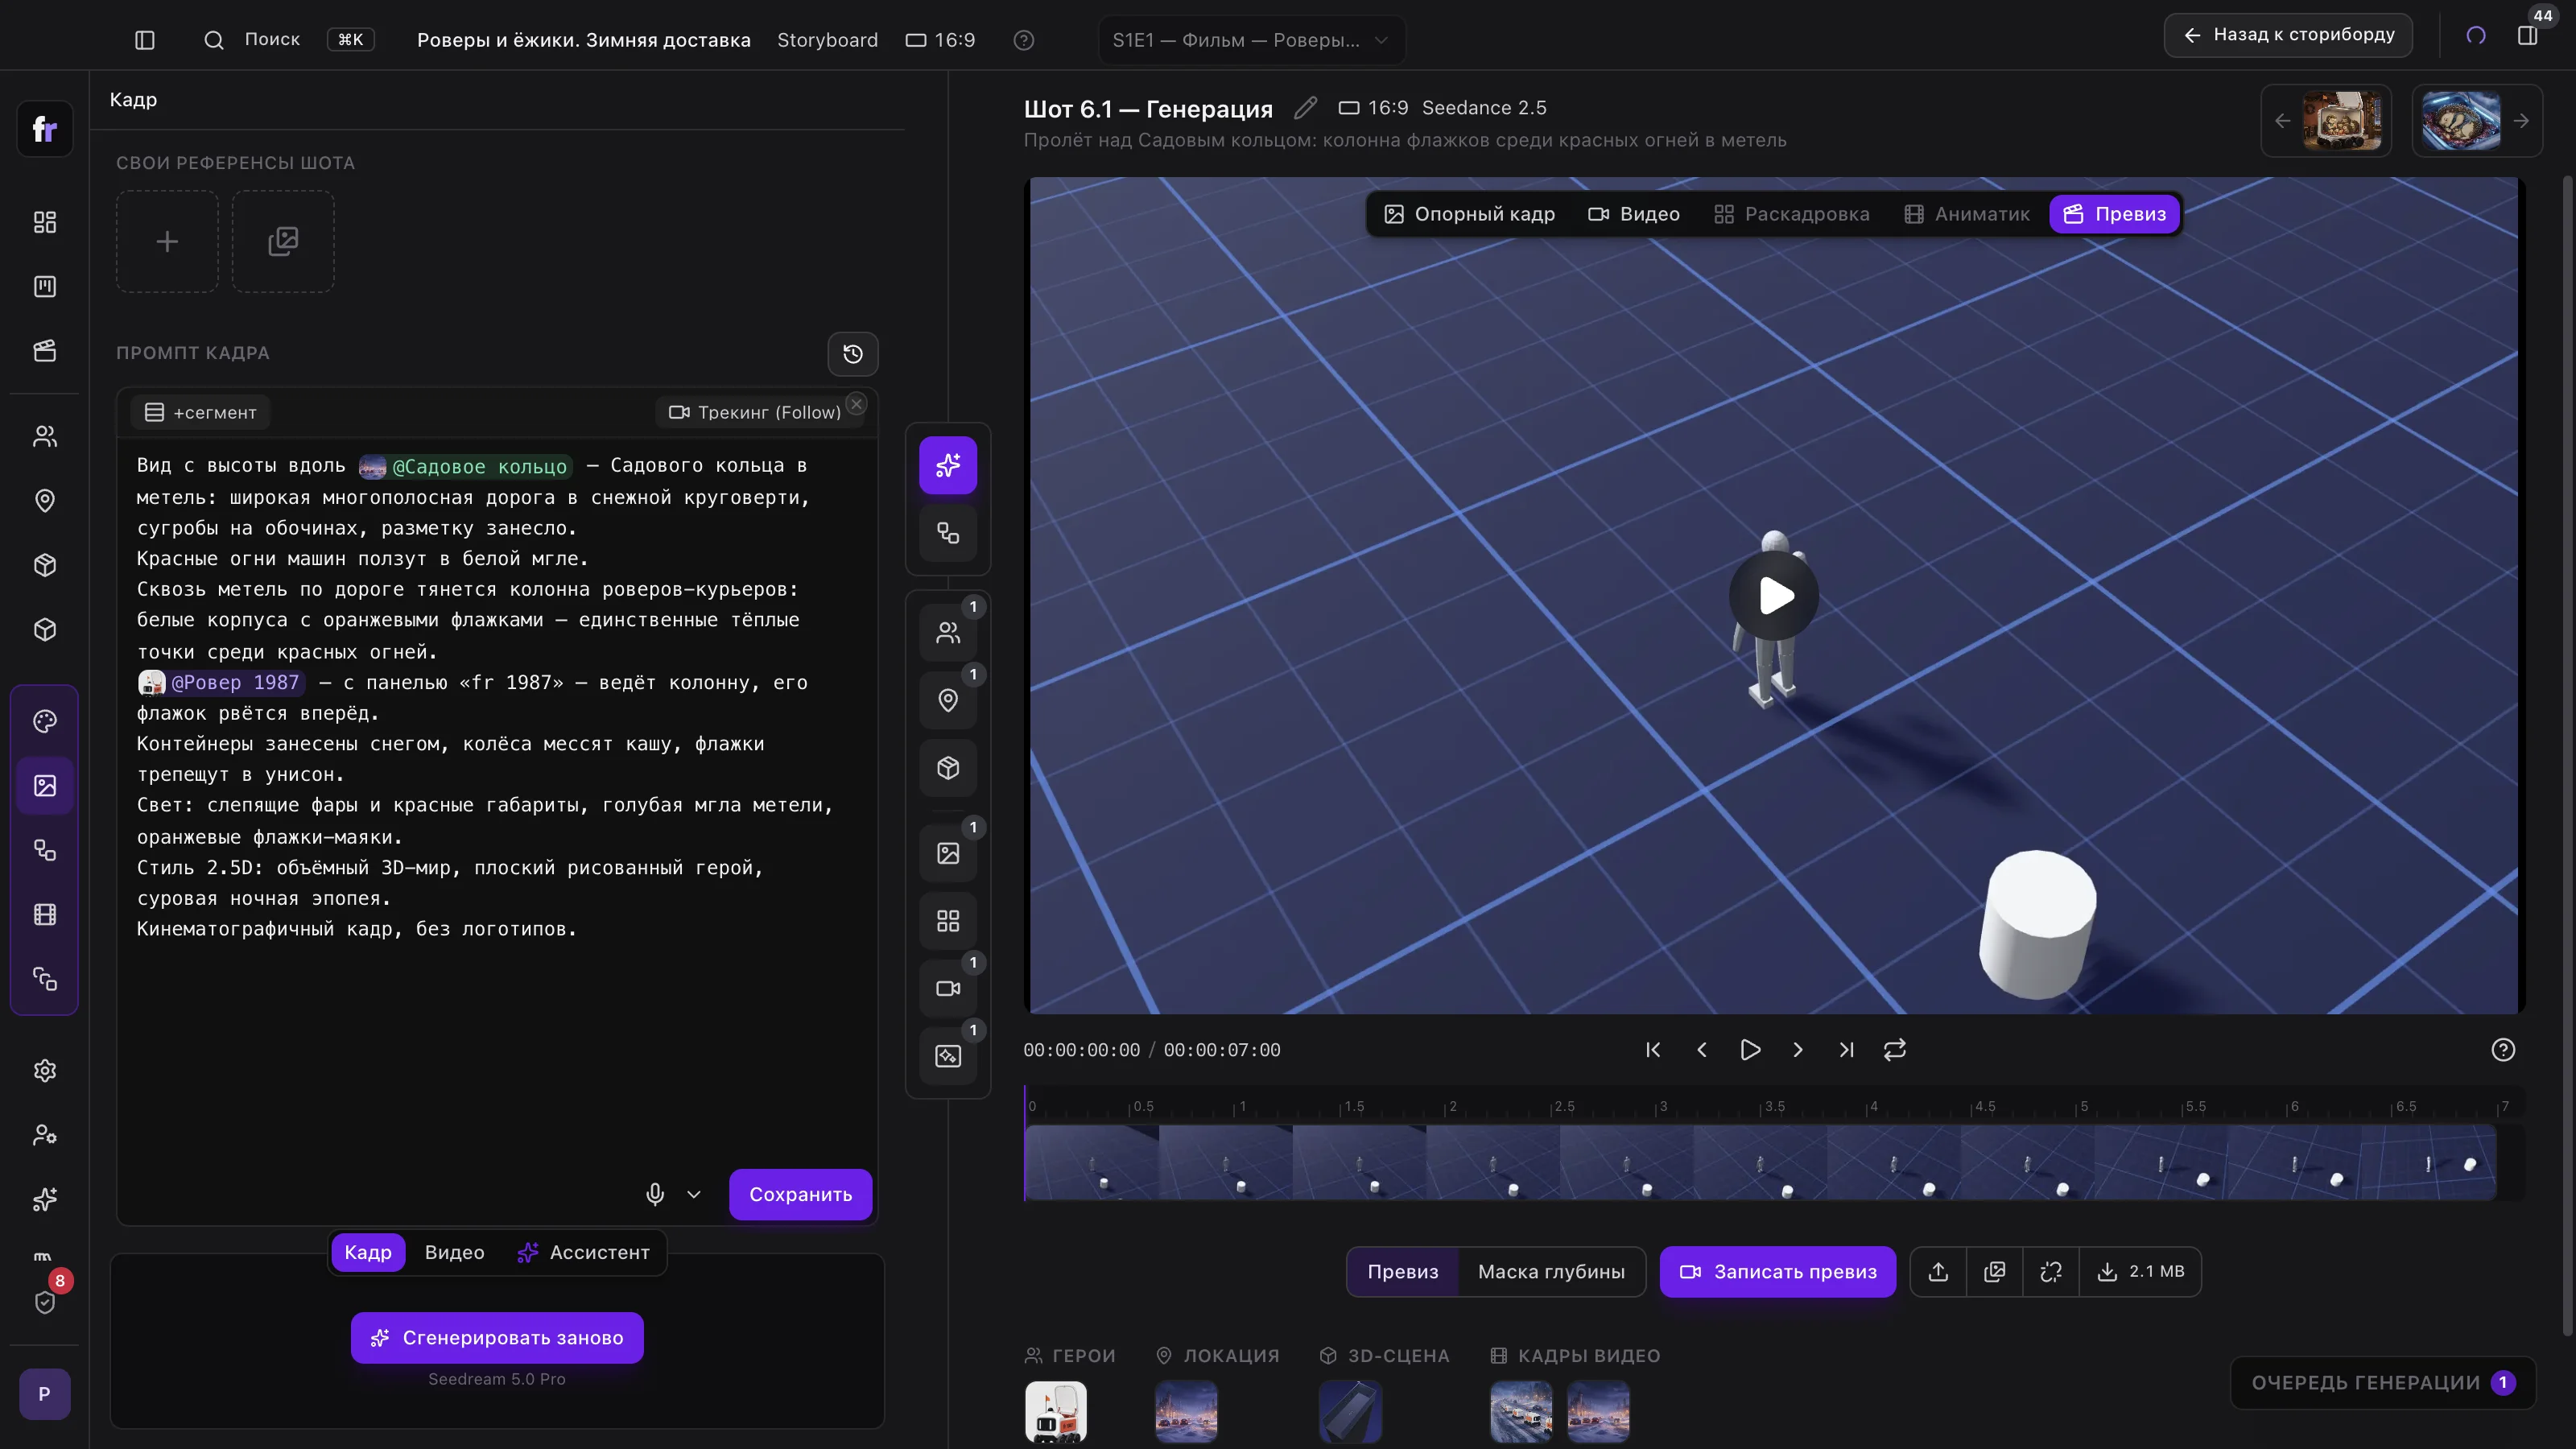
Task: Click the upload icon next to Записать превиз
Action: [1938, 1271]
